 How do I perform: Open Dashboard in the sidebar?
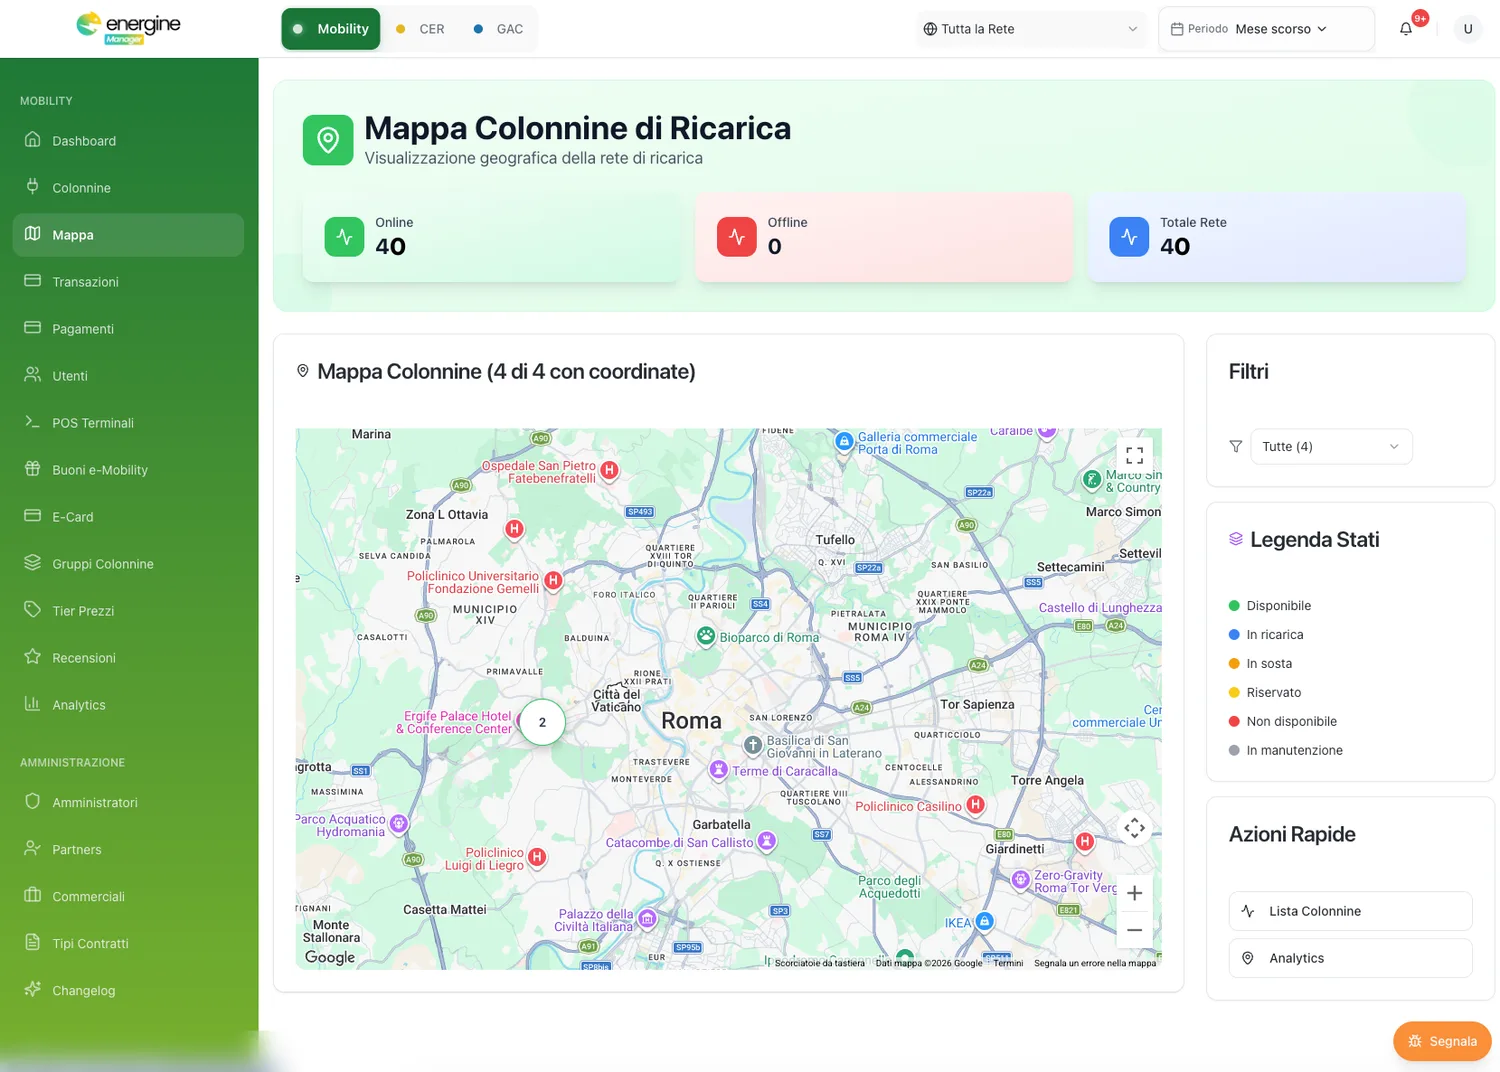point(128,141)
